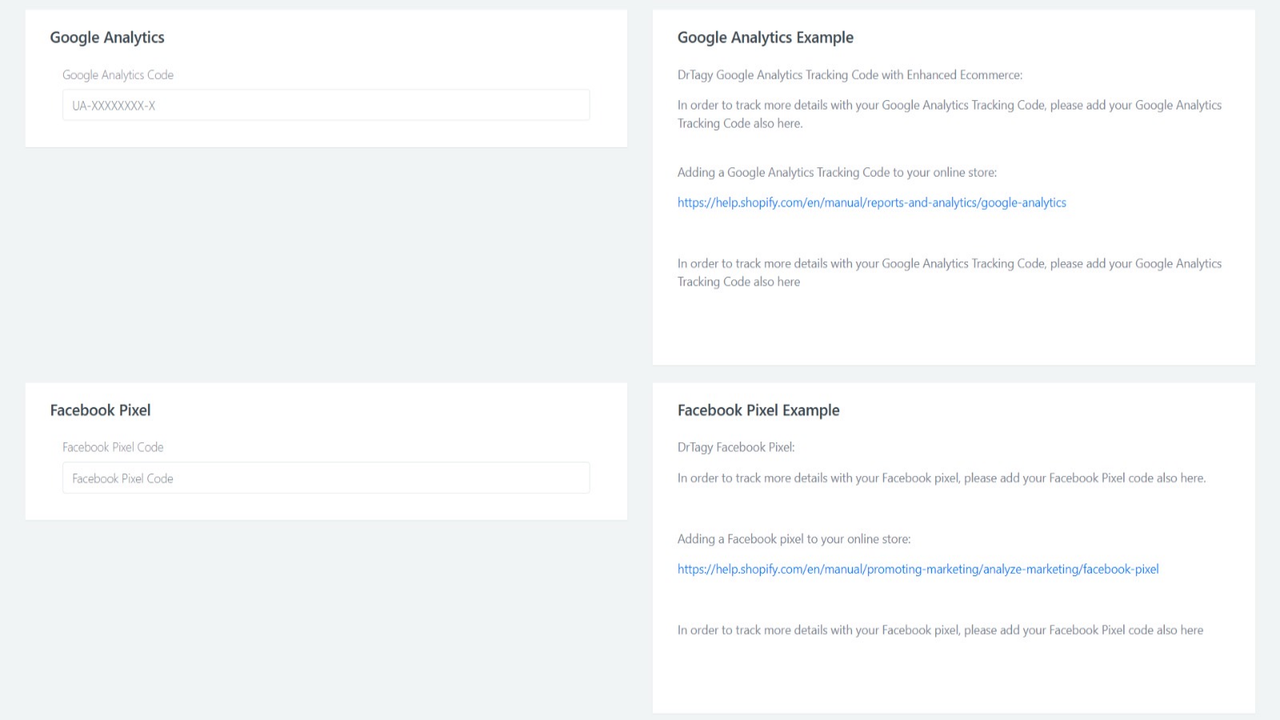Open the Shopify facebook-pixel help link
This screenshot has width=1280, height=720.
tap(918, 568)
